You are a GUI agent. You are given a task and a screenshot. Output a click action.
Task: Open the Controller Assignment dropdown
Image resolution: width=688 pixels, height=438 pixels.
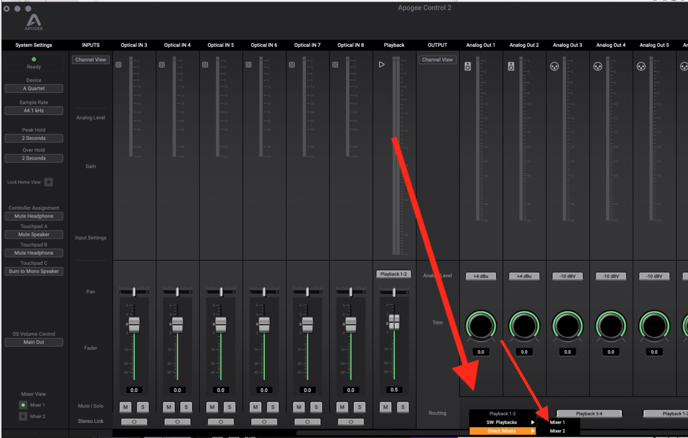[x=34, y=216]
